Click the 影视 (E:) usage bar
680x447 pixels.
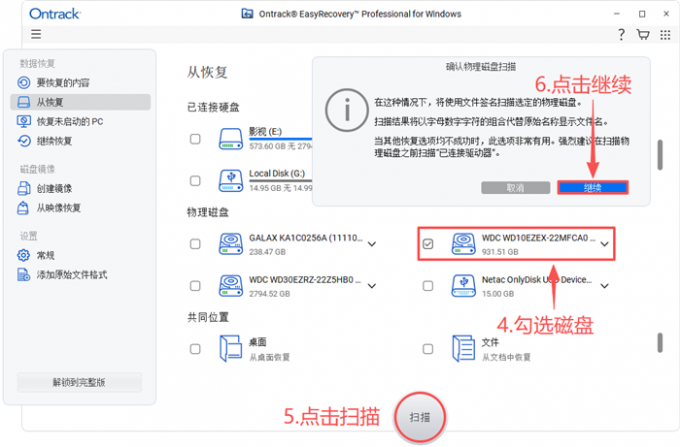point(281,138)
